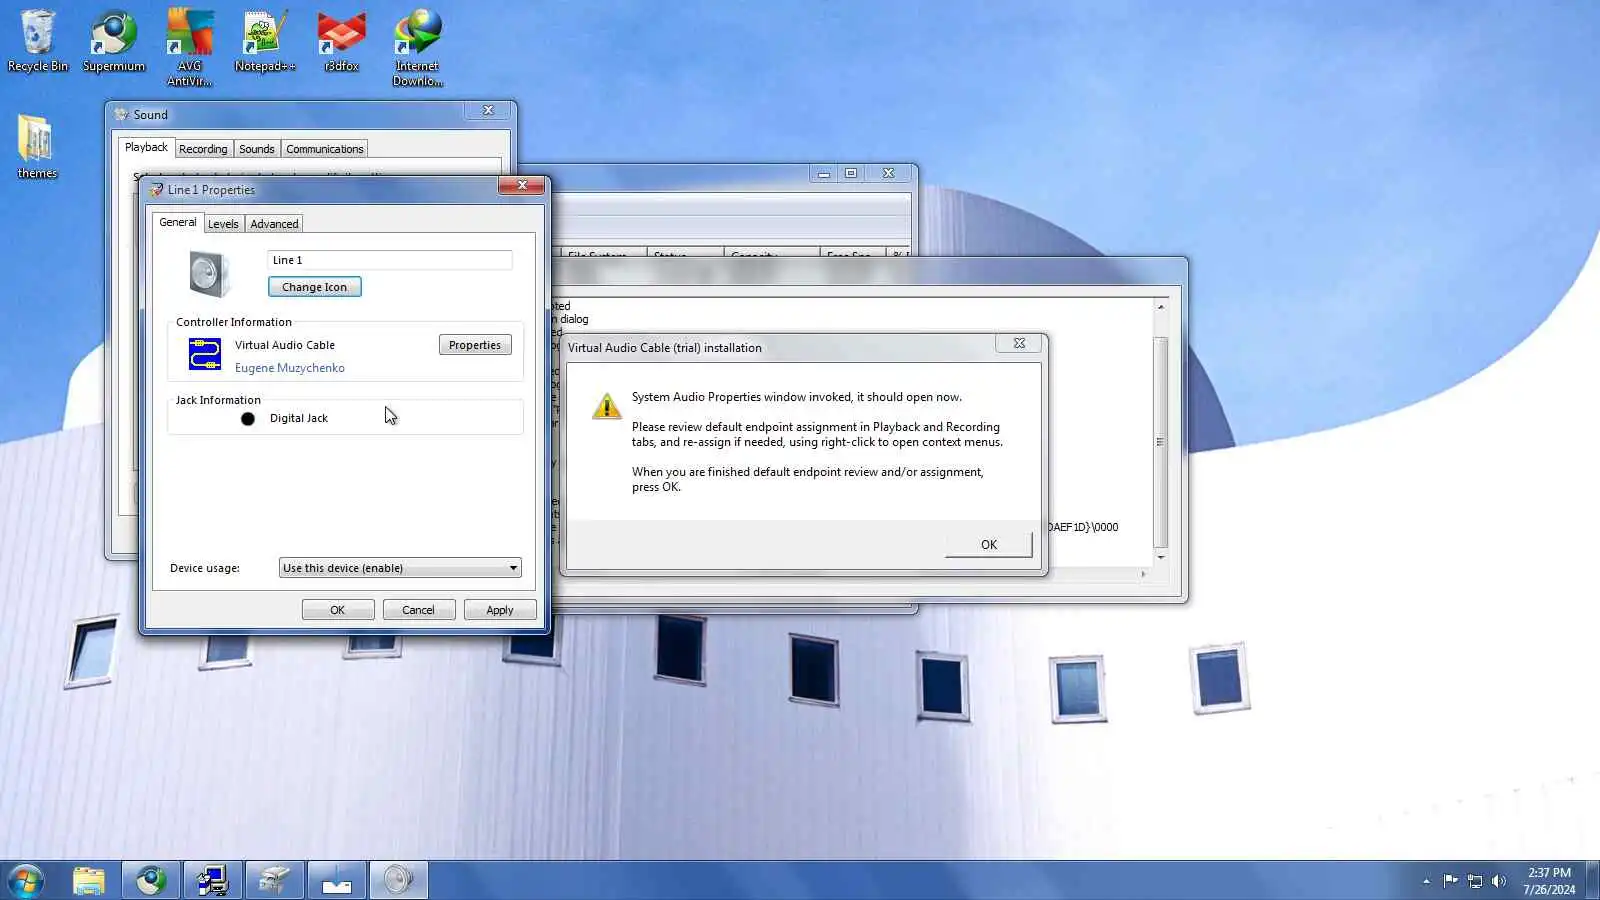1600x900 pixels.
Task: Click the installer log scroll right arrow
Action: tap(1144, 574)
